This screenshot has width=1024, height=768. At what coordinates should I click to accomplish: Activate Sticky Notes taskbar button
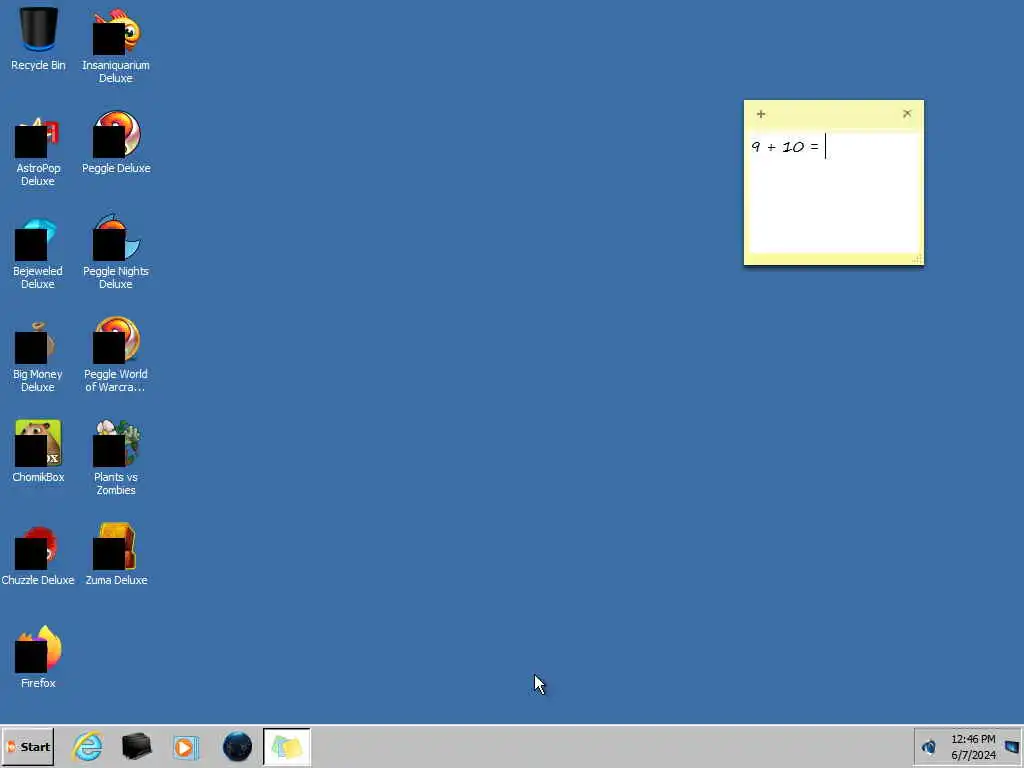coord(287,747)
